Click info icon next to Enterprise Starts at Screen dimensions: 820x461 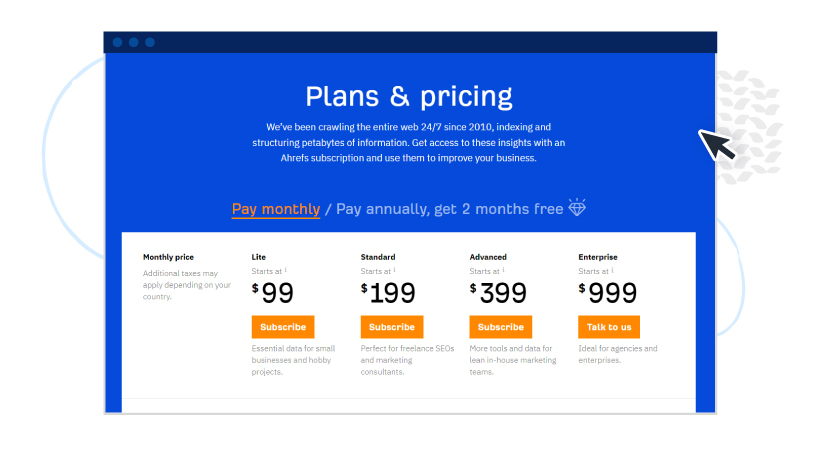click(612, 270)
